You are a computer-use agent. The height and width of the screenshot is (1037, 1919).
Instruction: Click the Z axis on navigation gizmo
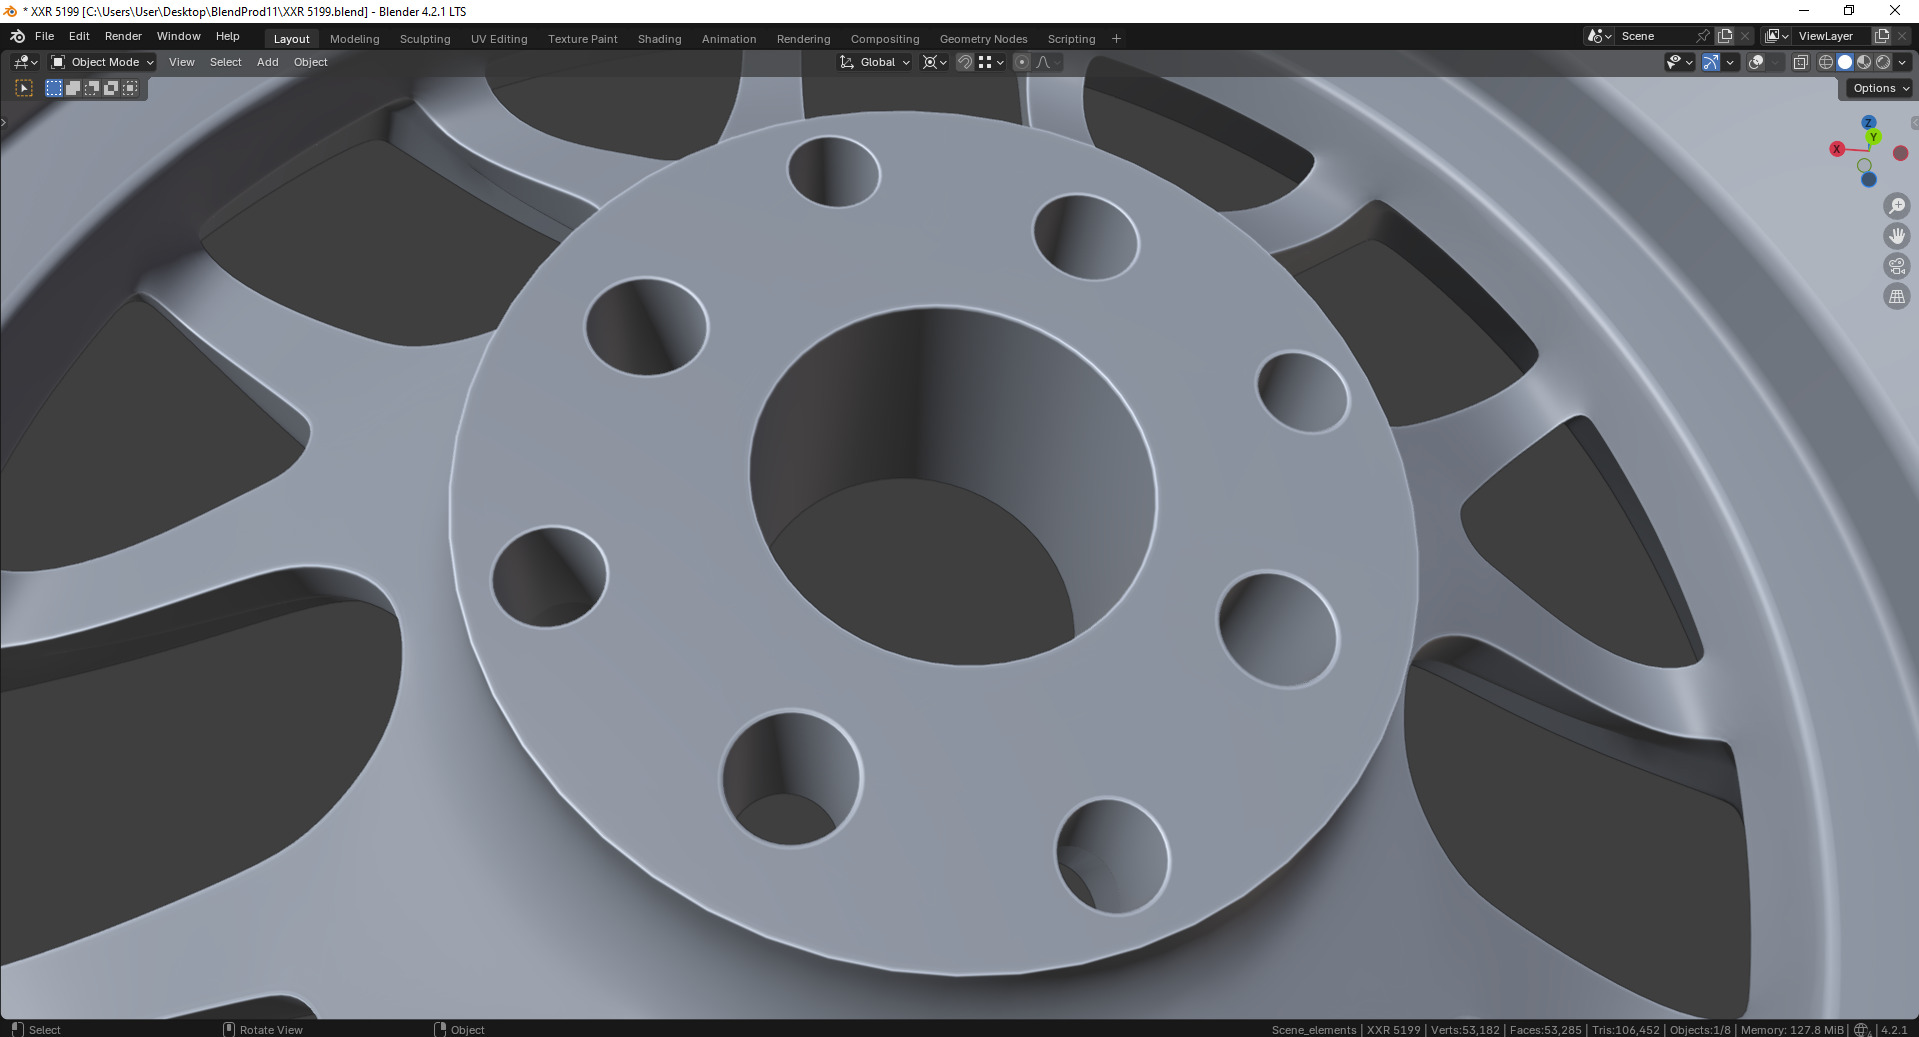point(1868,122)
